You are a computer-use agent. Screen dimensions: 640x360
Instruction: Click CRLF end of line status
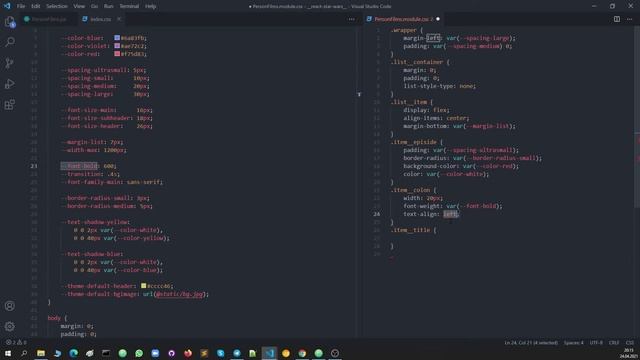tap(614, 343)
